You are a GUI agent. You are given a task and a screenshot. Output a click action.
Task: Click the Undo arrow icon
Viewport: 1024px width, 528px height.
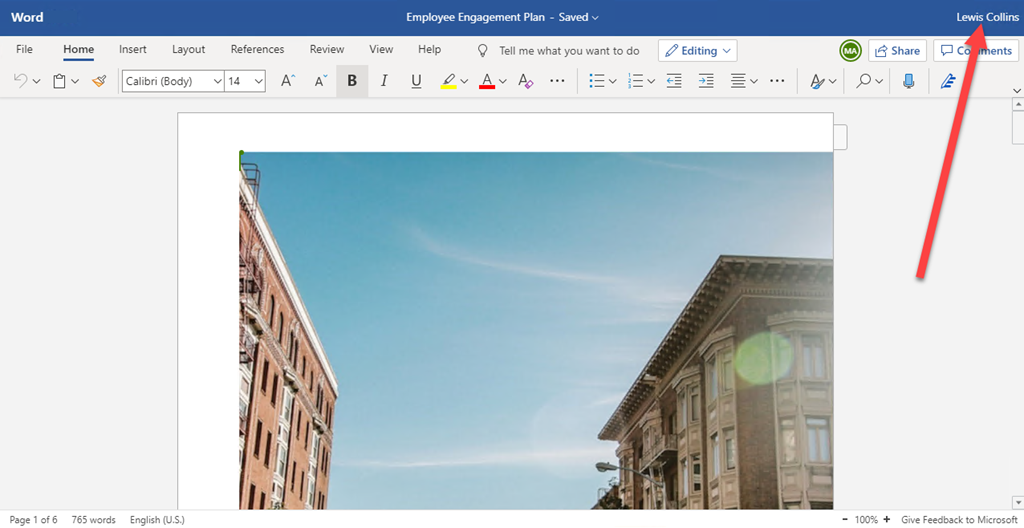[x=21, y=81]
